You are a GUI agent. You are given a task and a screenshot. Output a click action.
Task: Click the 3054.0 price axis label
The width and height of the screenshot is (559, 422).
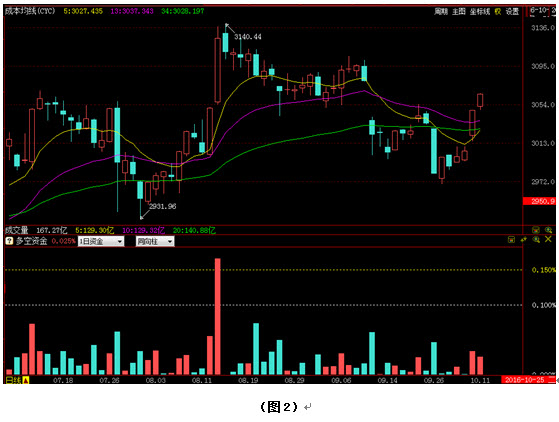click(x=543, y=105)
